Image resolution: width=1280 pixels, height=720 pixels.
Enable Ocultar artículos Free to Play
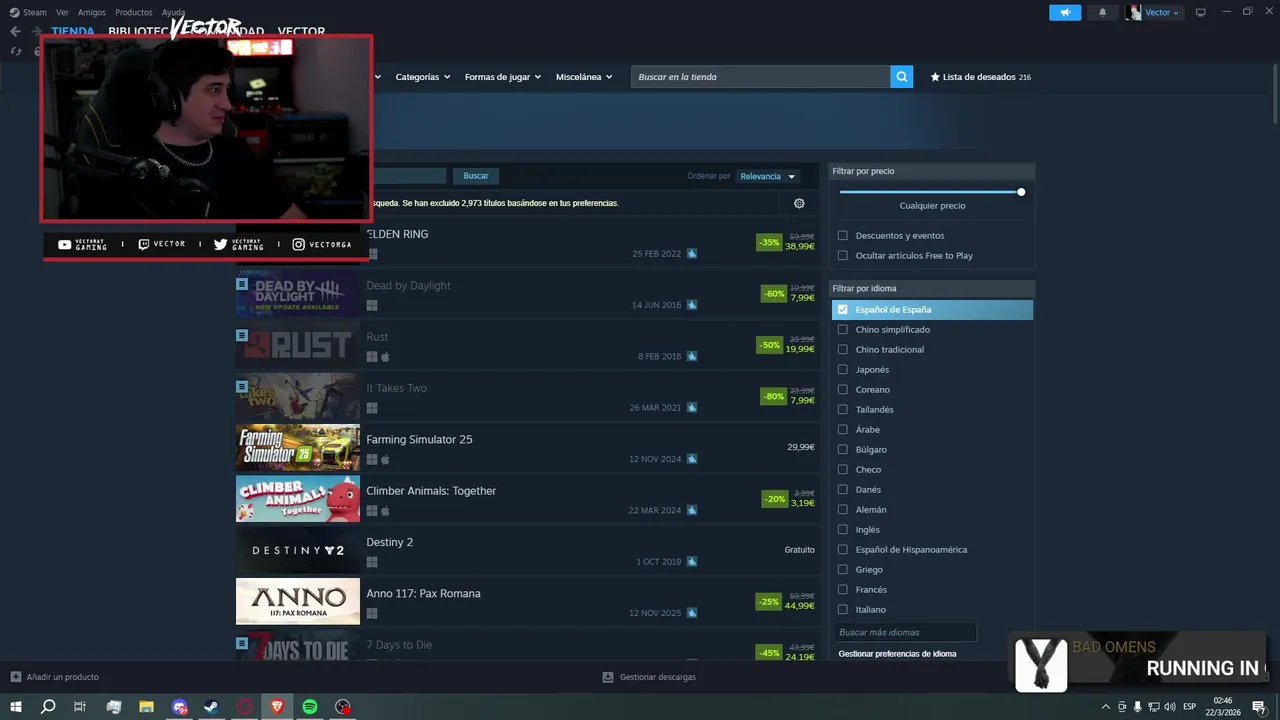tap(842, 256)
